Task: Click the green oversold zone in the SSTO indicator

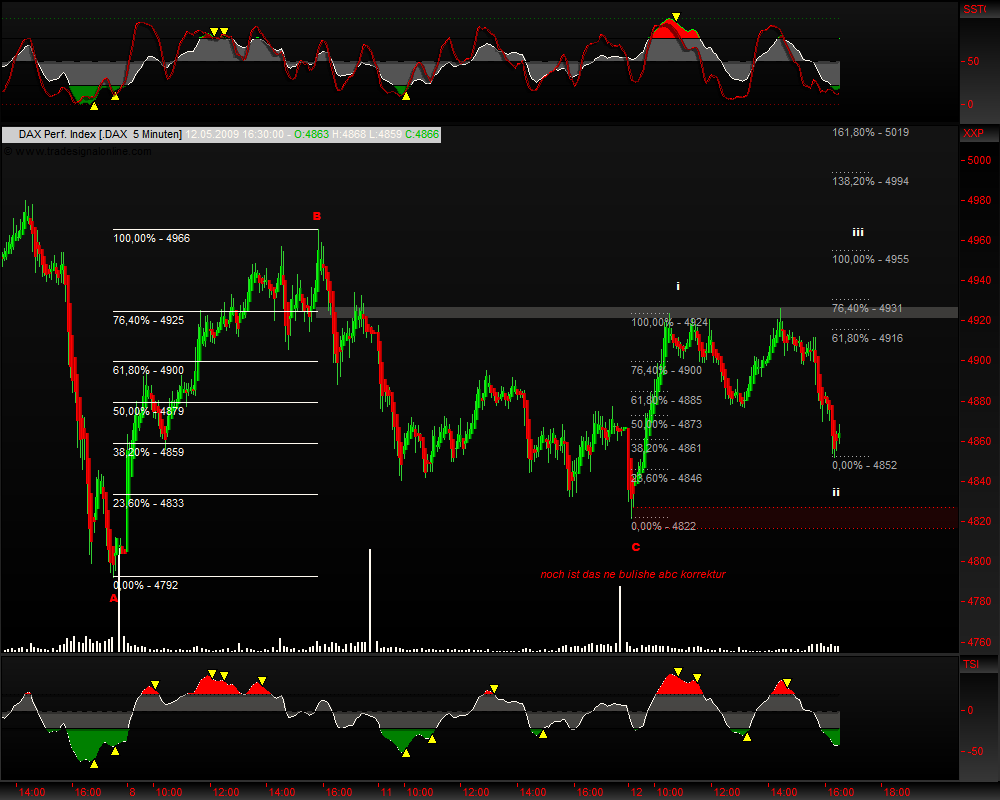Action: point(80,92)
